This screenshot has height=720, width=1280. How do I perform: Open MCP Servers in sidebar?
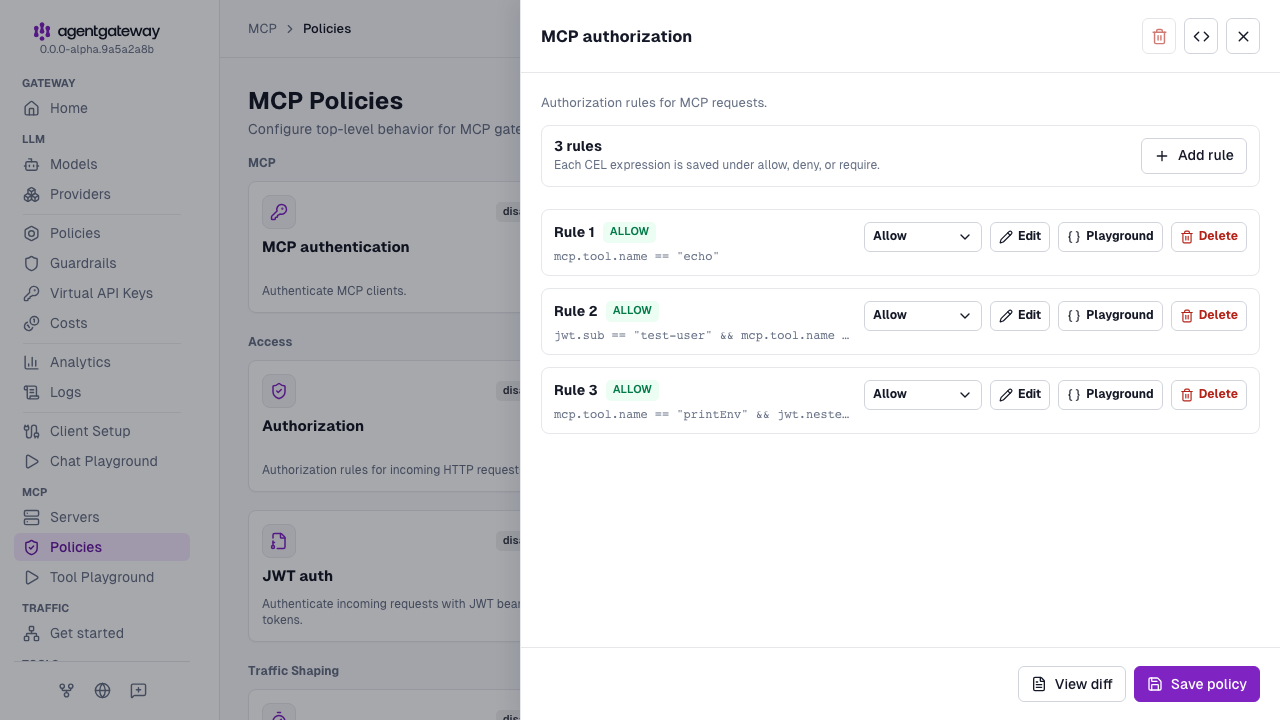click(102, 517)
